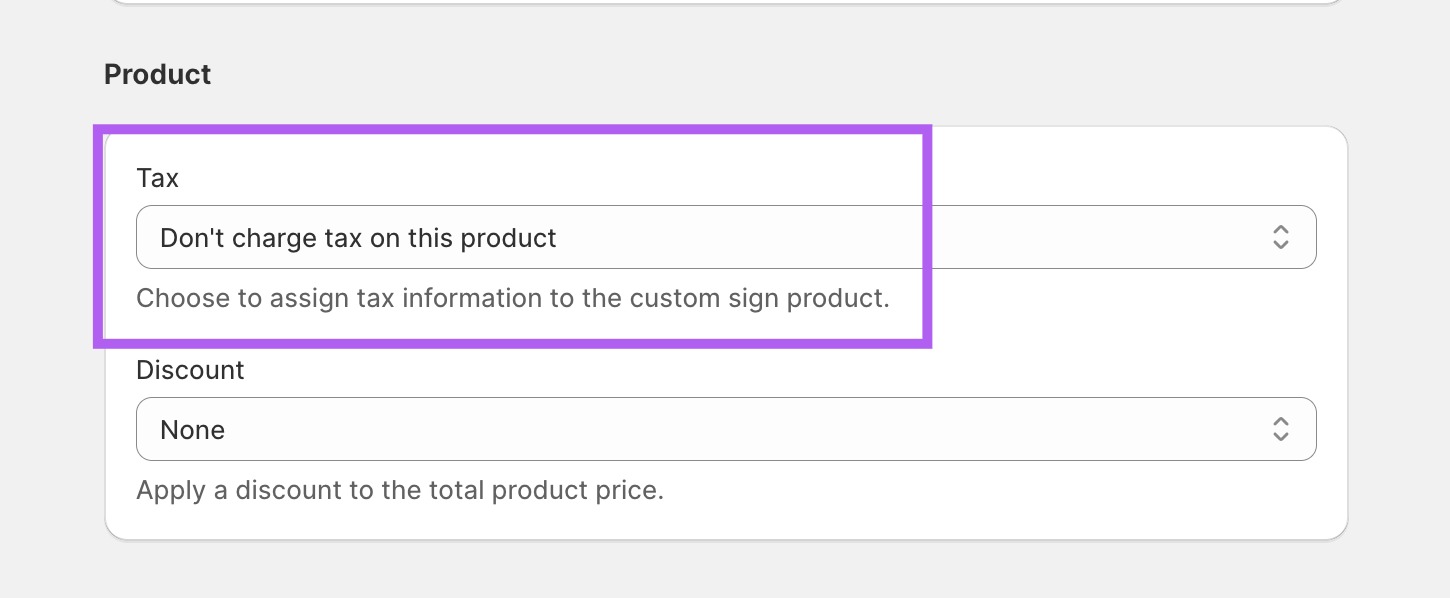Click the up arrow of the Tax selector icon
Image resolution: width=1450 pixels, height=598 pixels.
tap(1280, 229)
